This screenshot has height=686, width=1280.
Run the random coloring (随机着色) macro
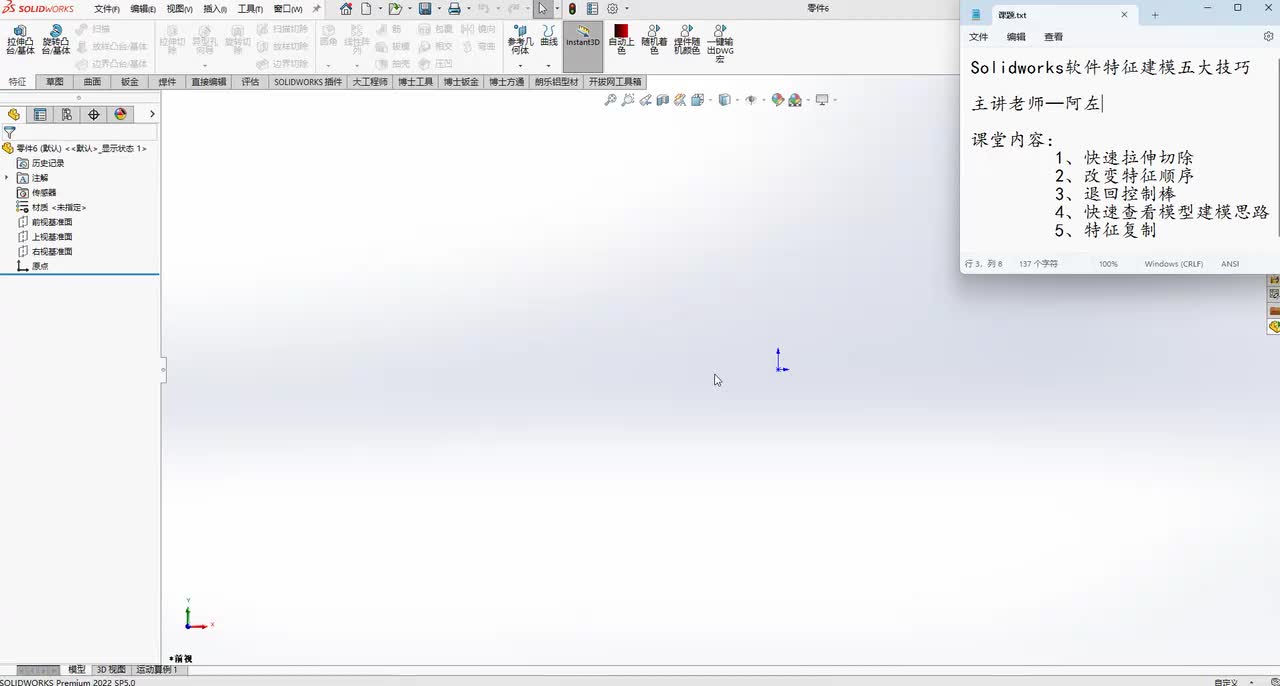coord(654,40)
